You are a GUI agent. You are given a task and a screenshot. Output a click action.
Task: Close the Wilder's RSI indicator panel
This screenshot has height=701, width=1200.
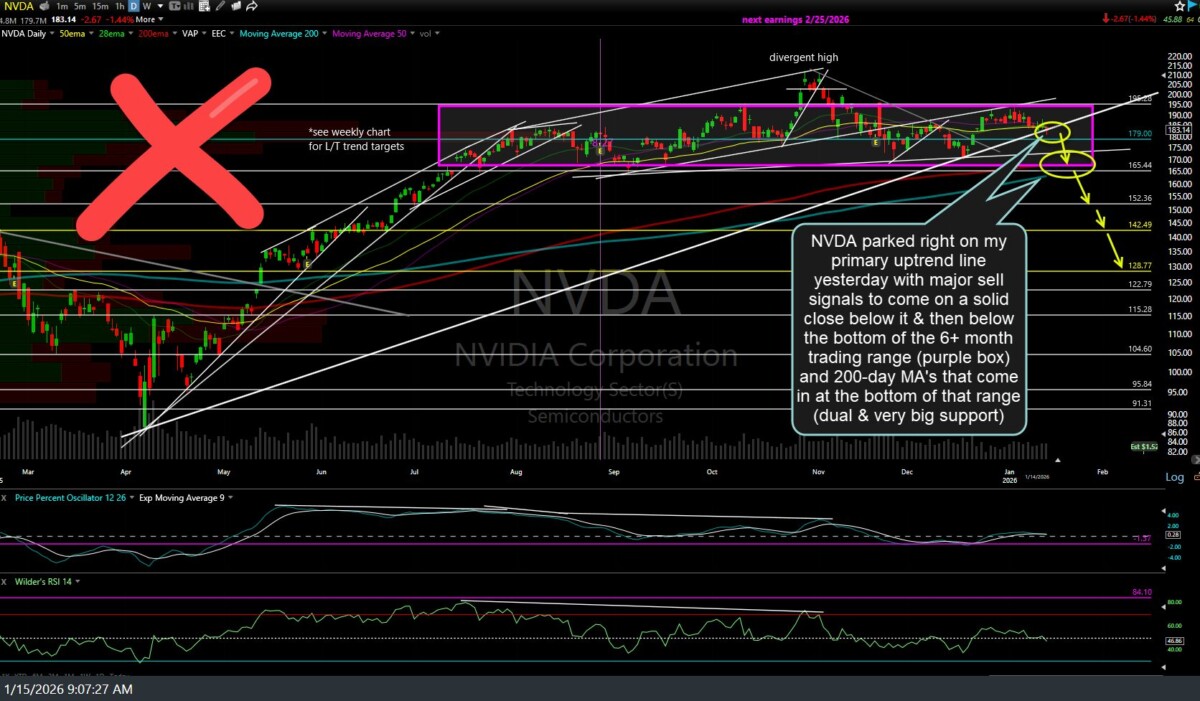coord(6,581)
